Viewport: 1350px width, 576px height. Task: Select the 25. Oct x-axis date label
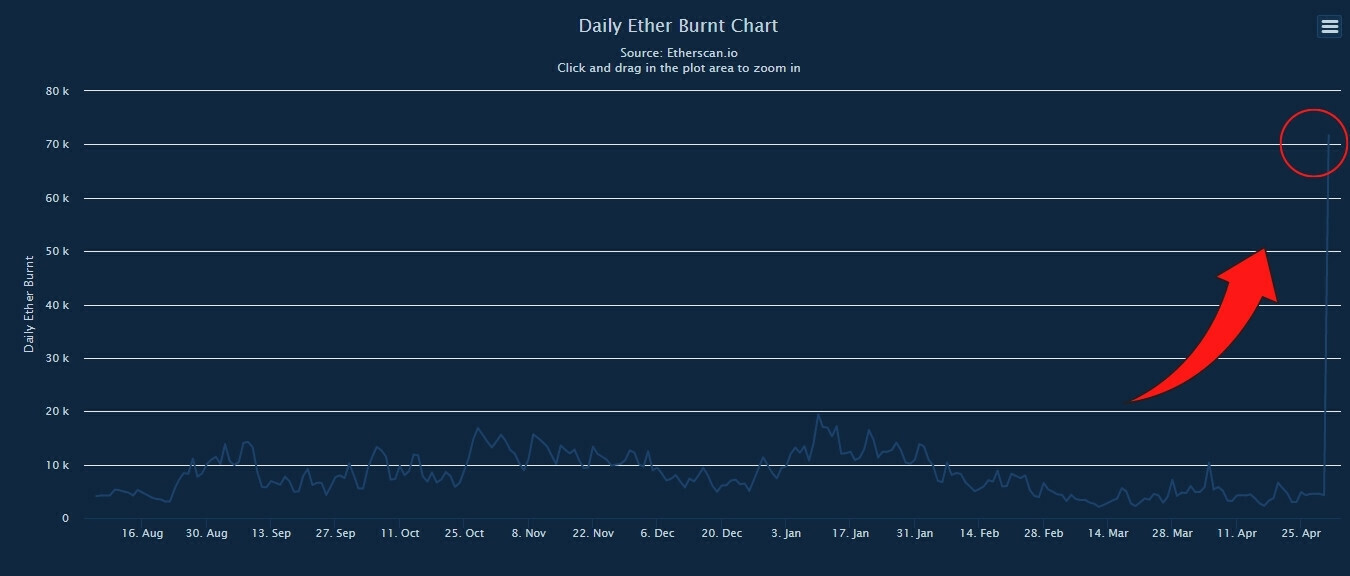pyautogui.click(x=464, y=534)
